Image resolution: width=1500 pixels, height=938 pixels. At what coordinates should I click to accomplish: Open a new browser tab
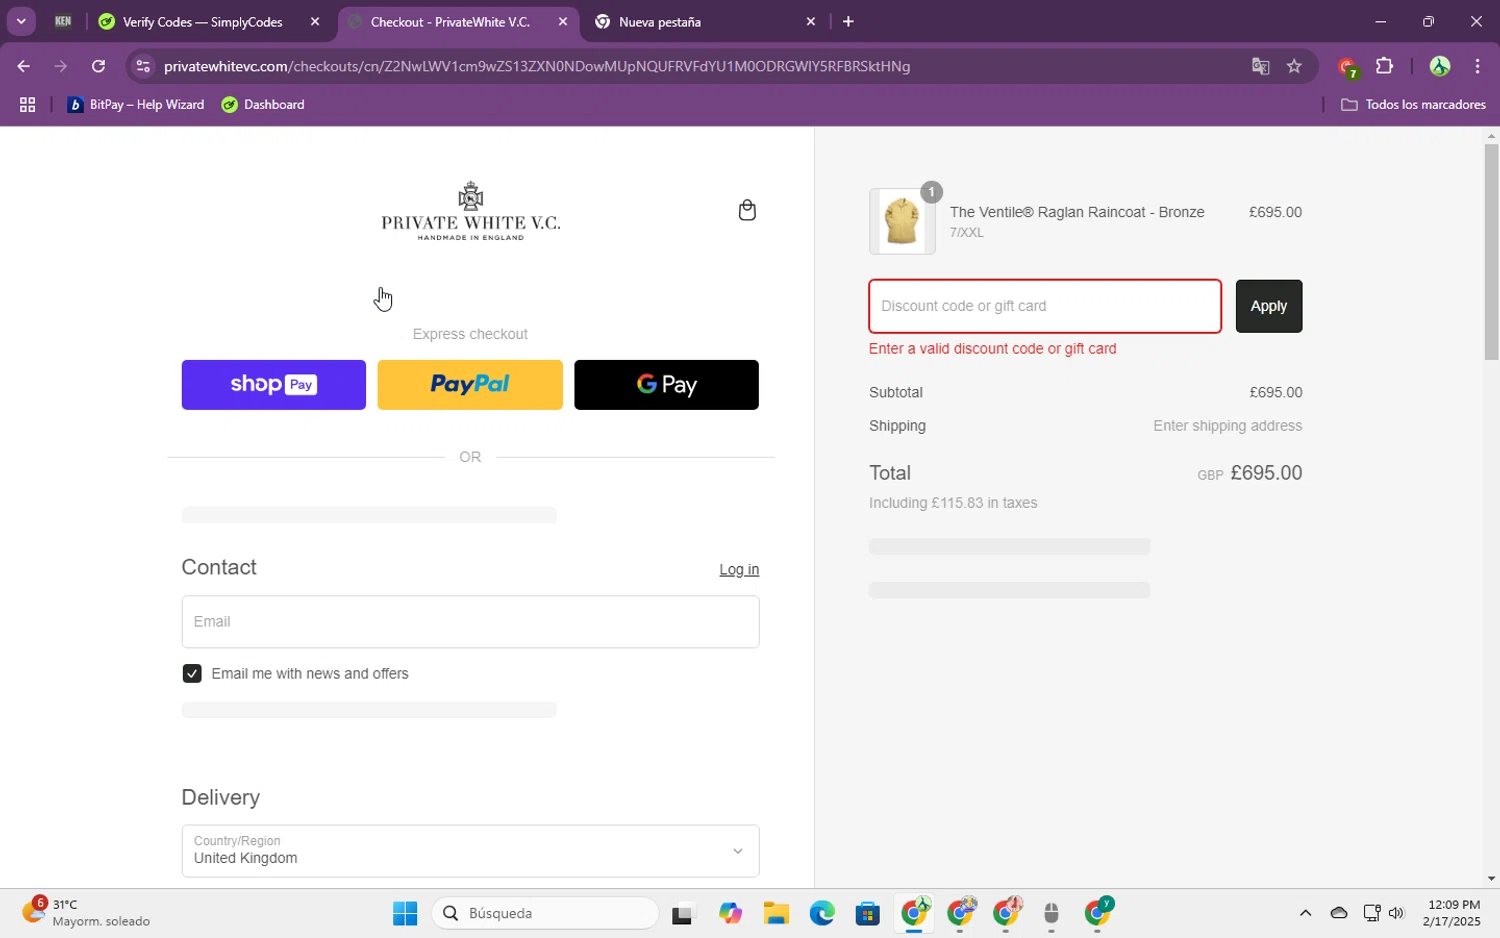click(x=848, y=22)
